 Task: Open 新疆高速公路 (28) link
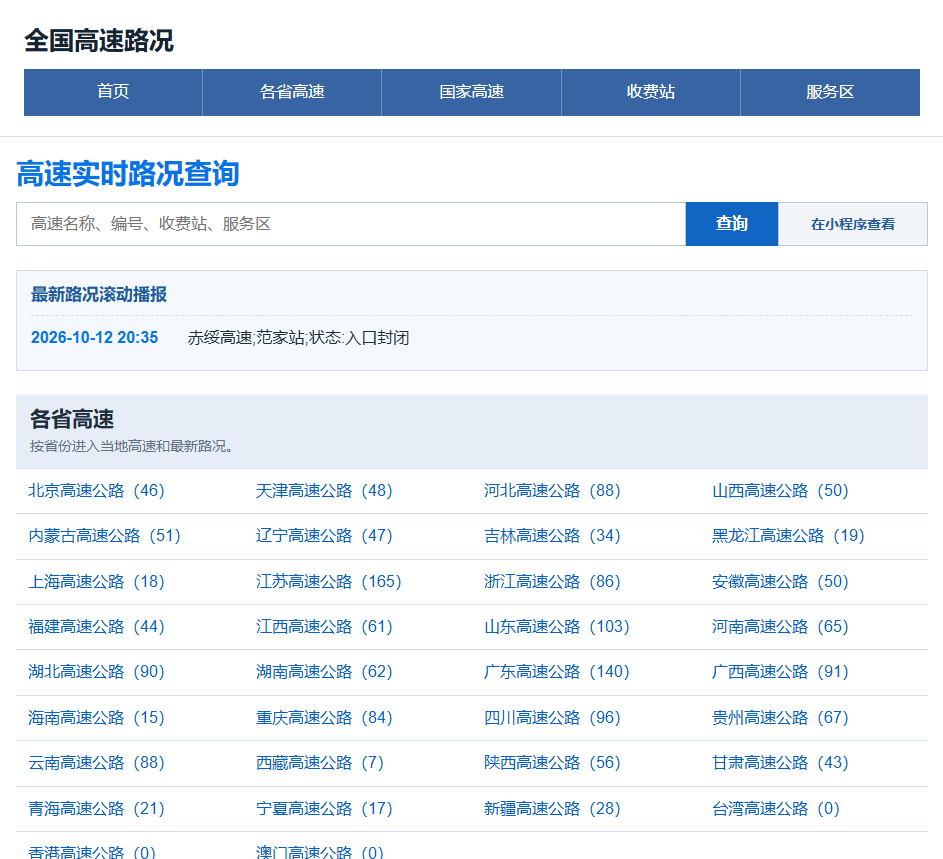pos(552,808)
